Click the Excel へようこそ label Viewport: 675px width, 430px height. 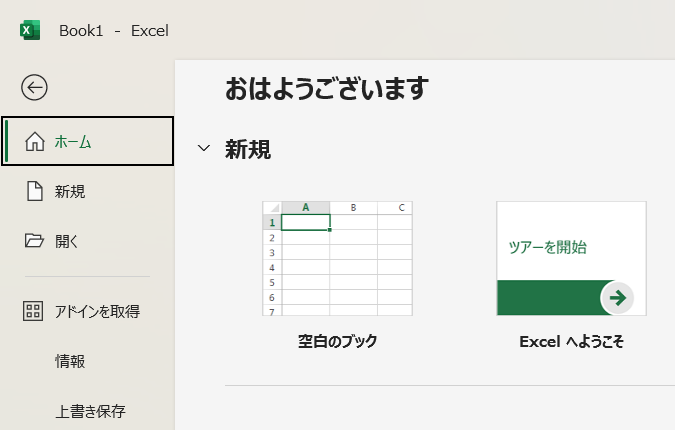571,342
